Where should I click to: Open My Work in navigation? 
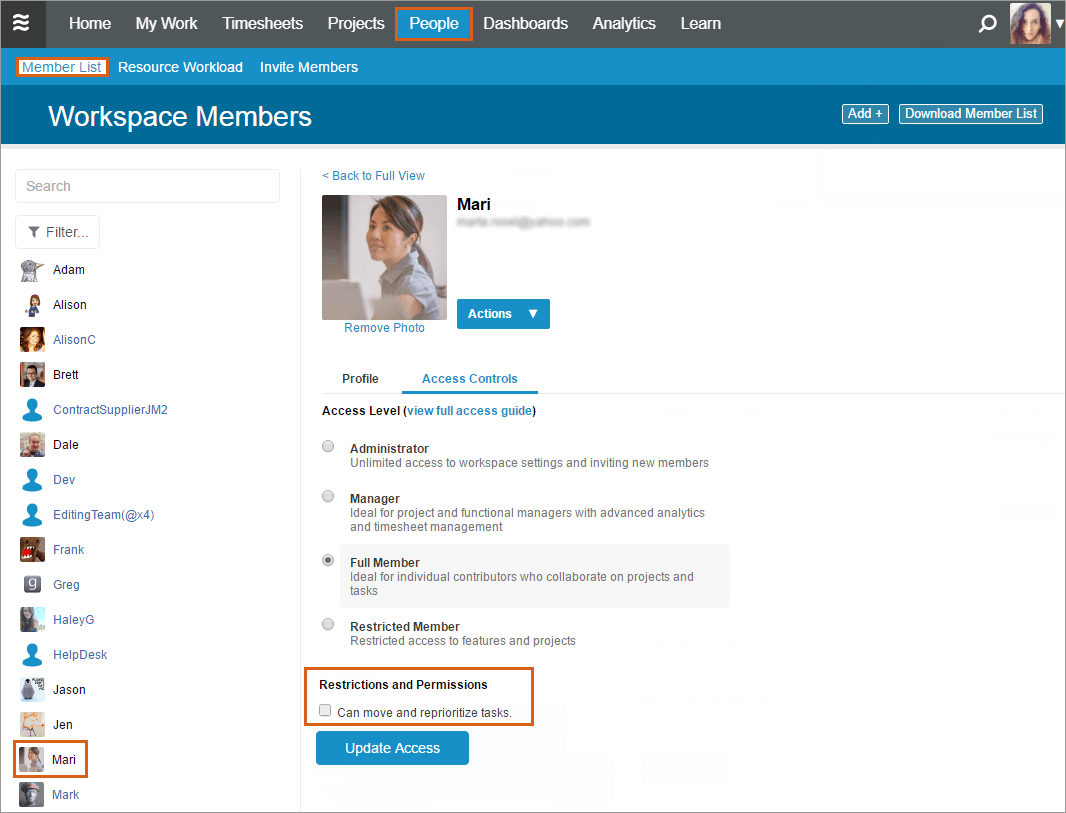pos(167,24)
